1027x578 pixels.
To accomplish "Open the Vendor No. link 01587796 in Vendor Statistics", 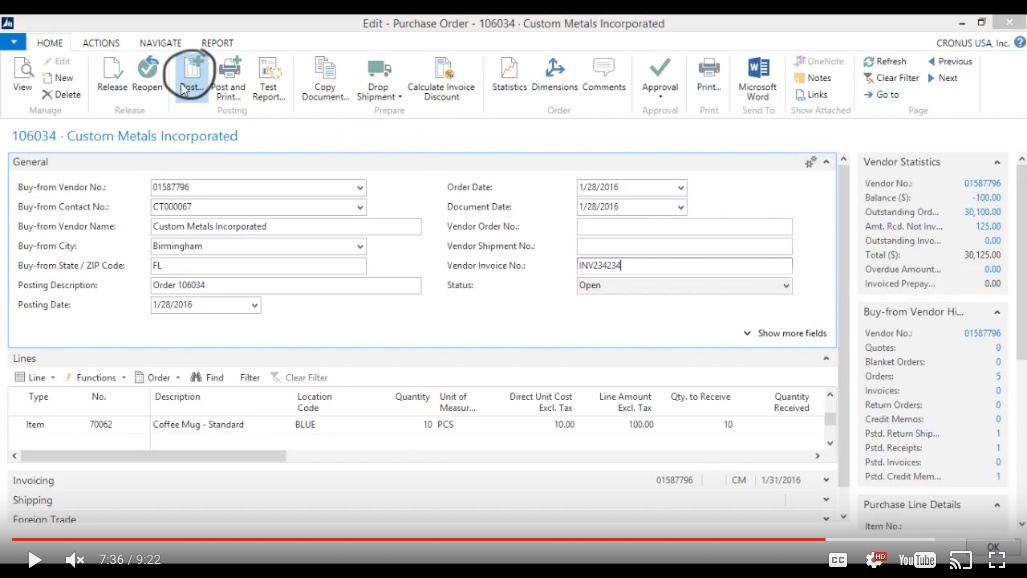I will point(982,183).
